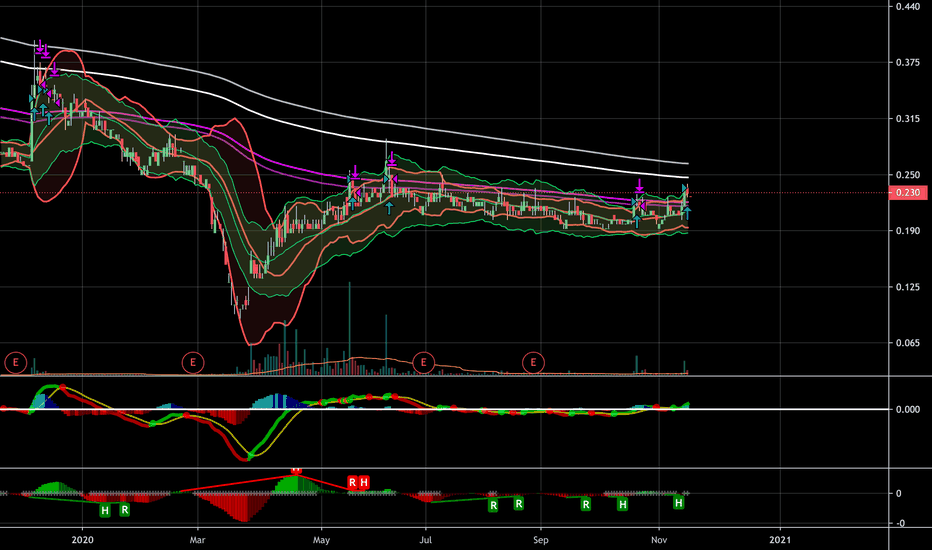The image size is (932, 550).
Task: Click the 0.250 price axis label
Action: (908, 175)
